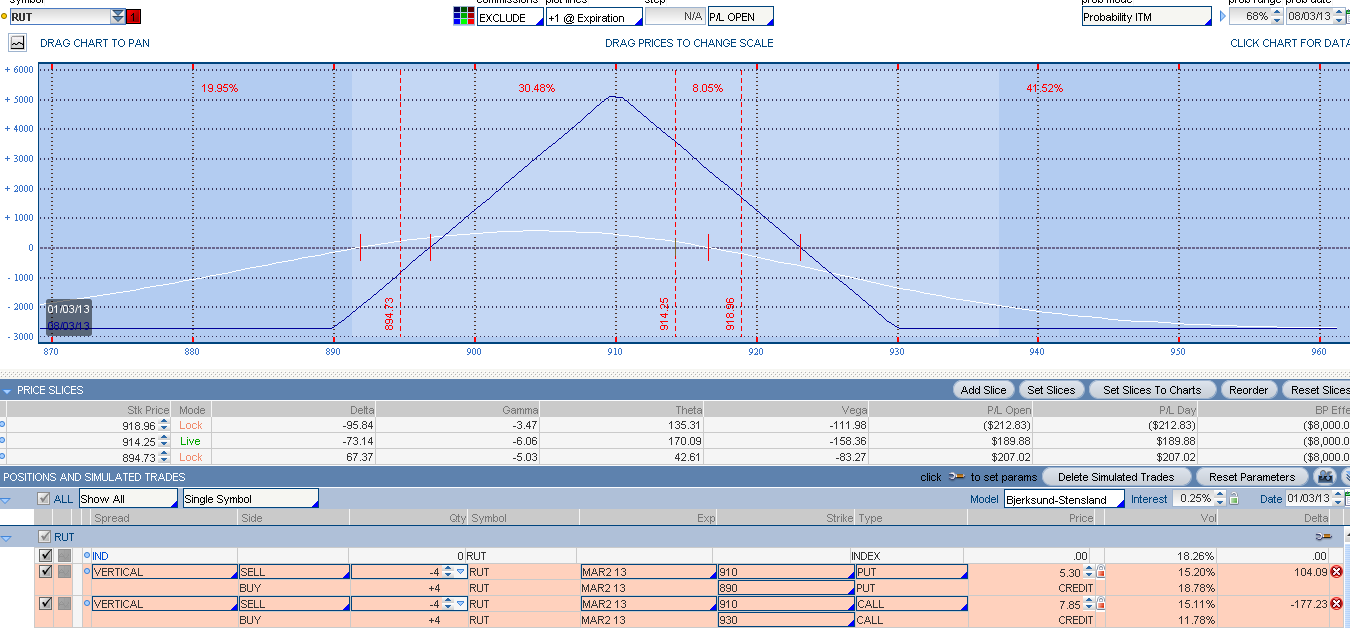The image size is (1350, 628).
Task: Remove the 910 PUT vertical with red X
Action: coord(1335,572)
